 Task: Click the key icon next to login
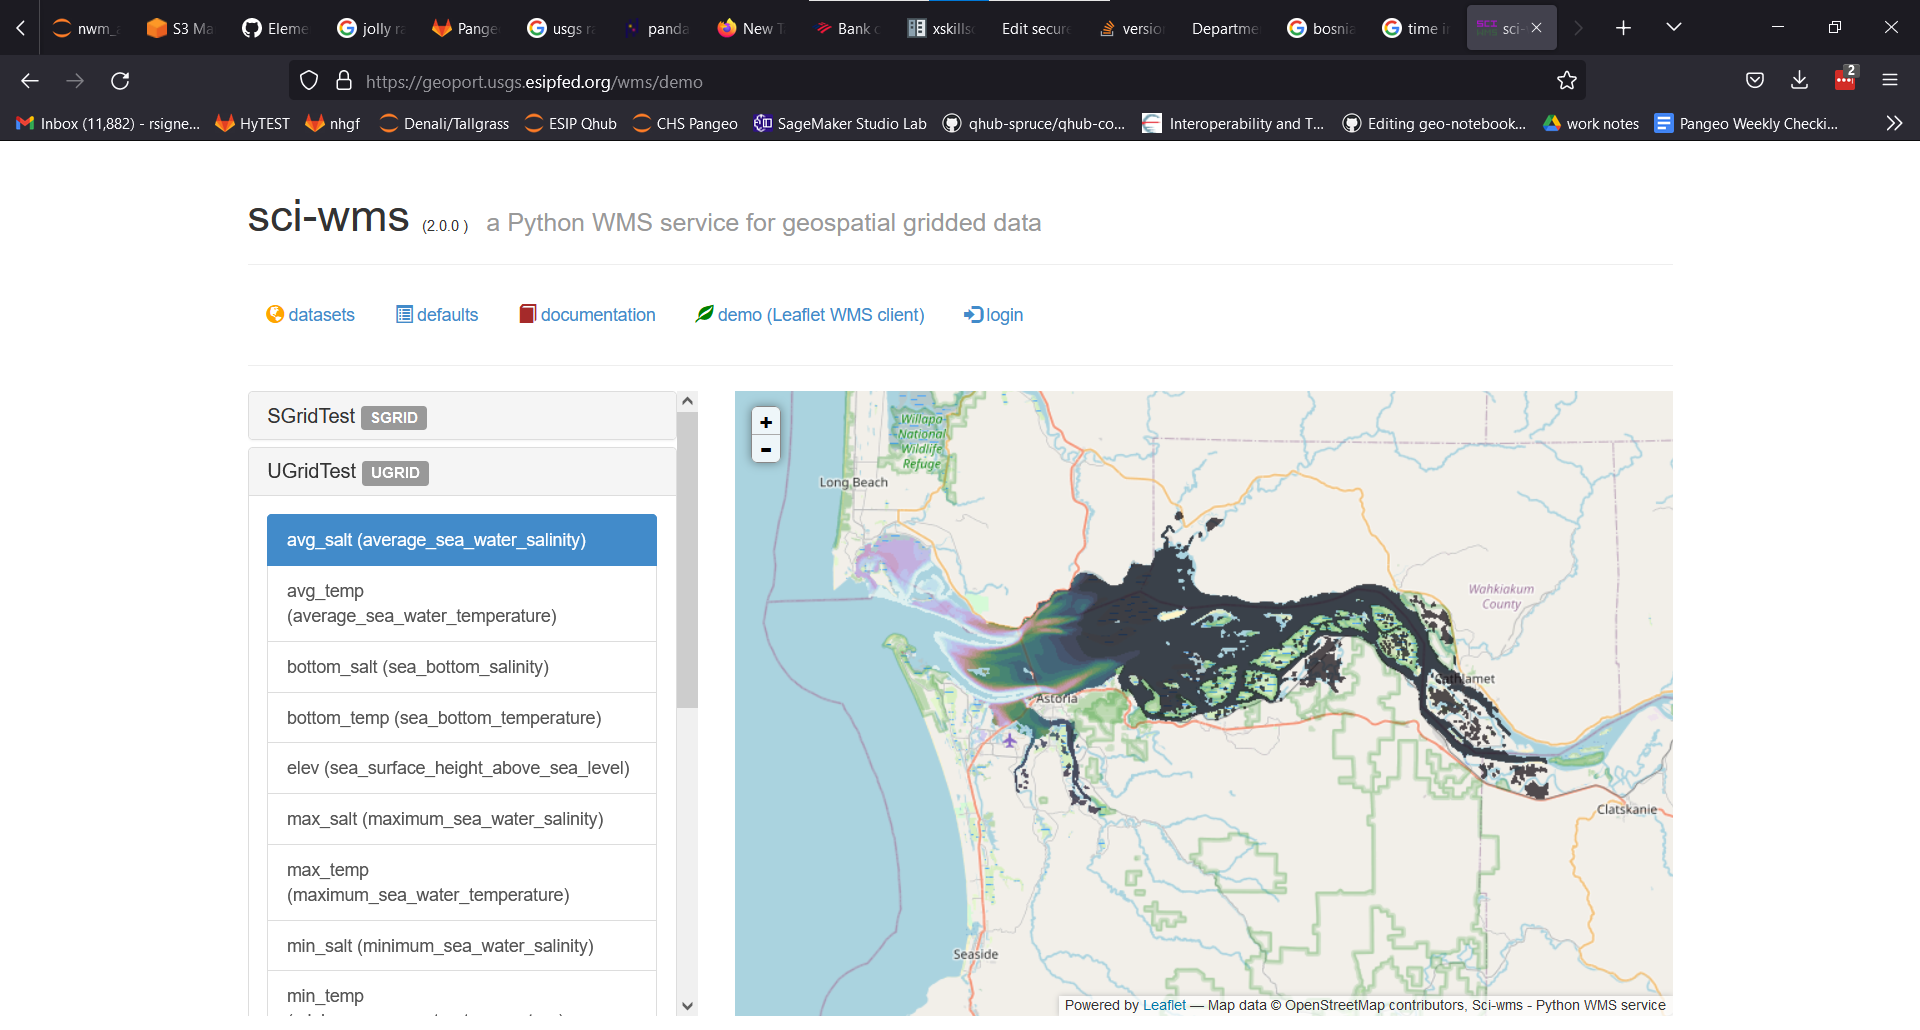tap(974, 314)
